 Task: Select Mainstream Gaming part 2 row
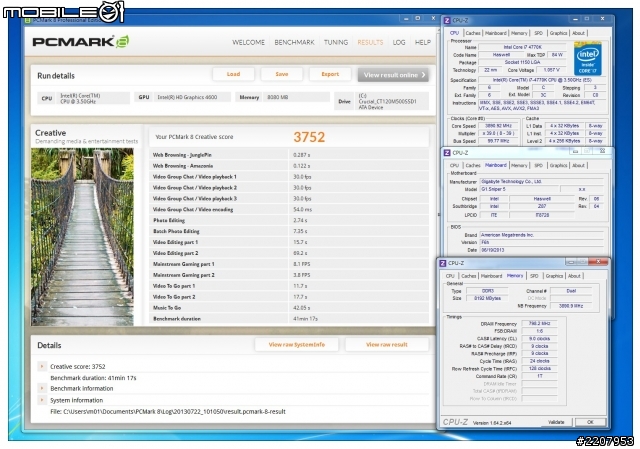[x=289, y=275]
